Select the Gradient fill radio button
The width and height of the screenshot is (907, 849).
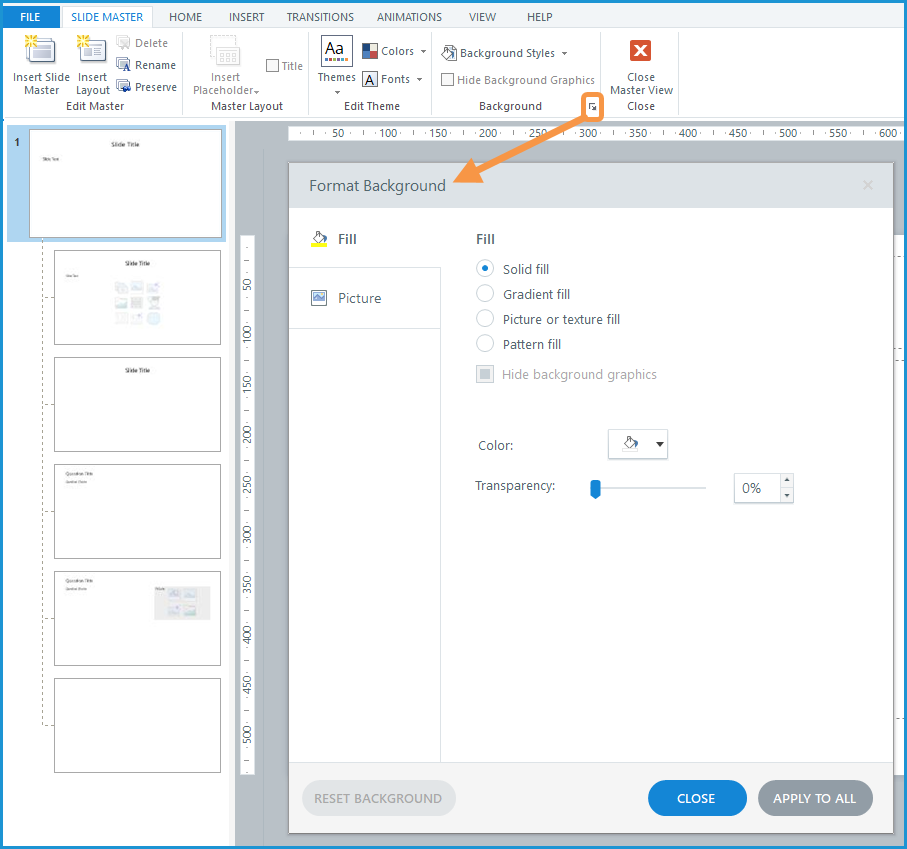[485, 294]
